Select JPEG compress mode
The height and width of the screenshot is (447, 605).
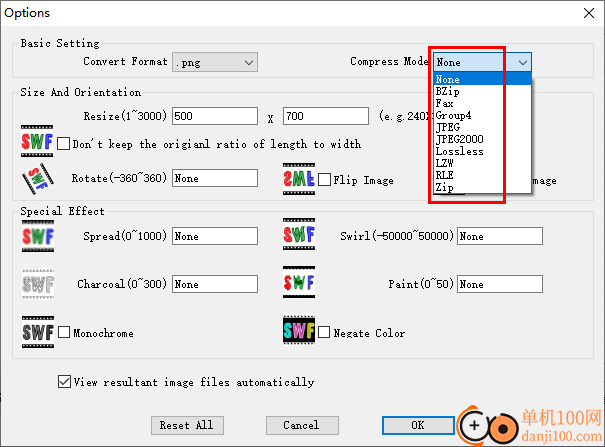(482, 127)
